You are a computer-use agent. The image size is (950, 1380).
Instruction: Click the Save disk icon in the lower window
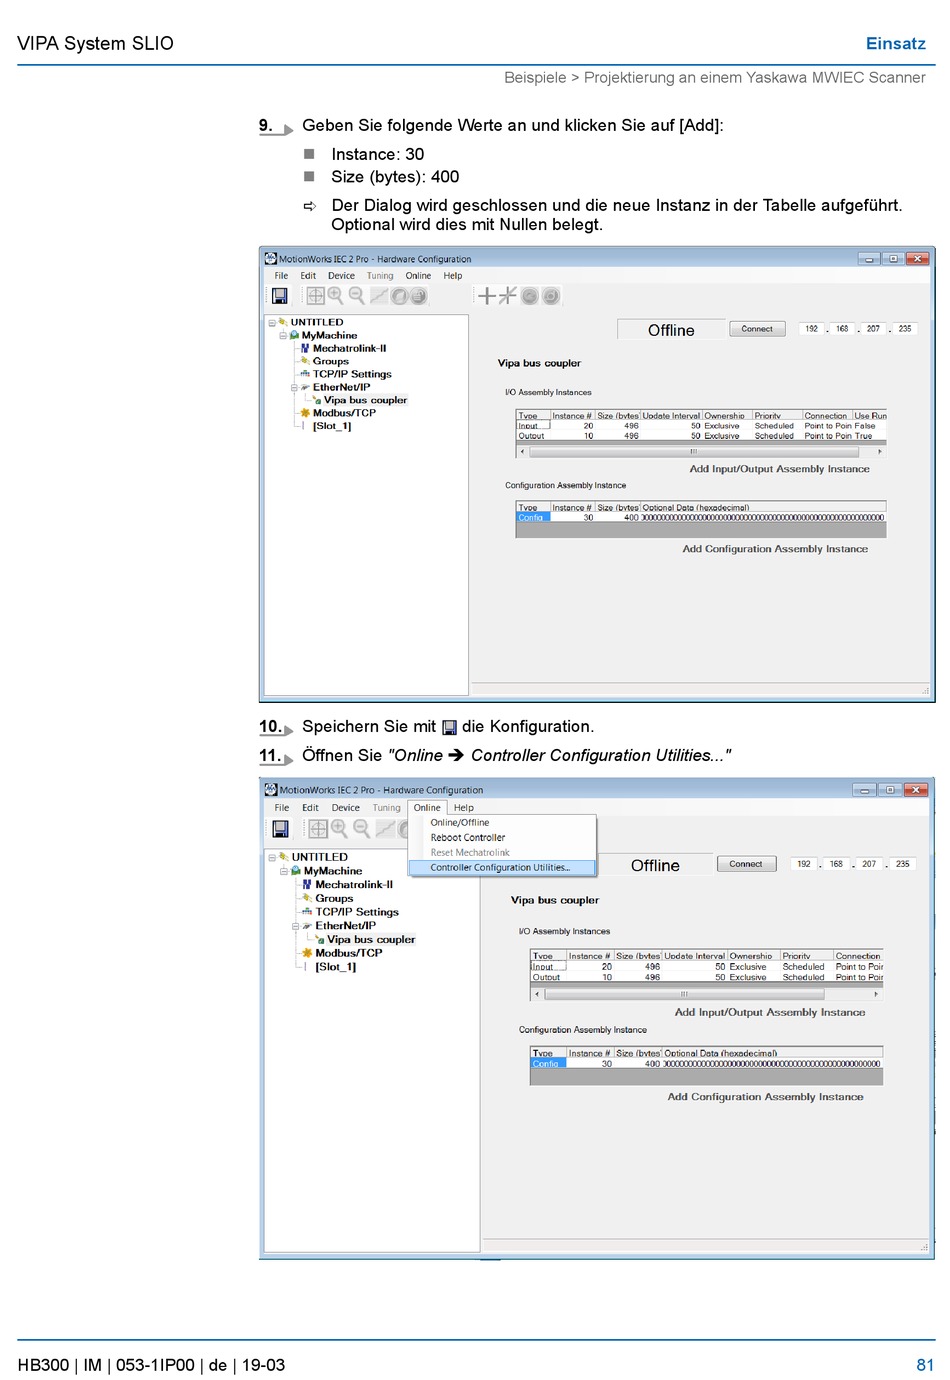(281, 829)
